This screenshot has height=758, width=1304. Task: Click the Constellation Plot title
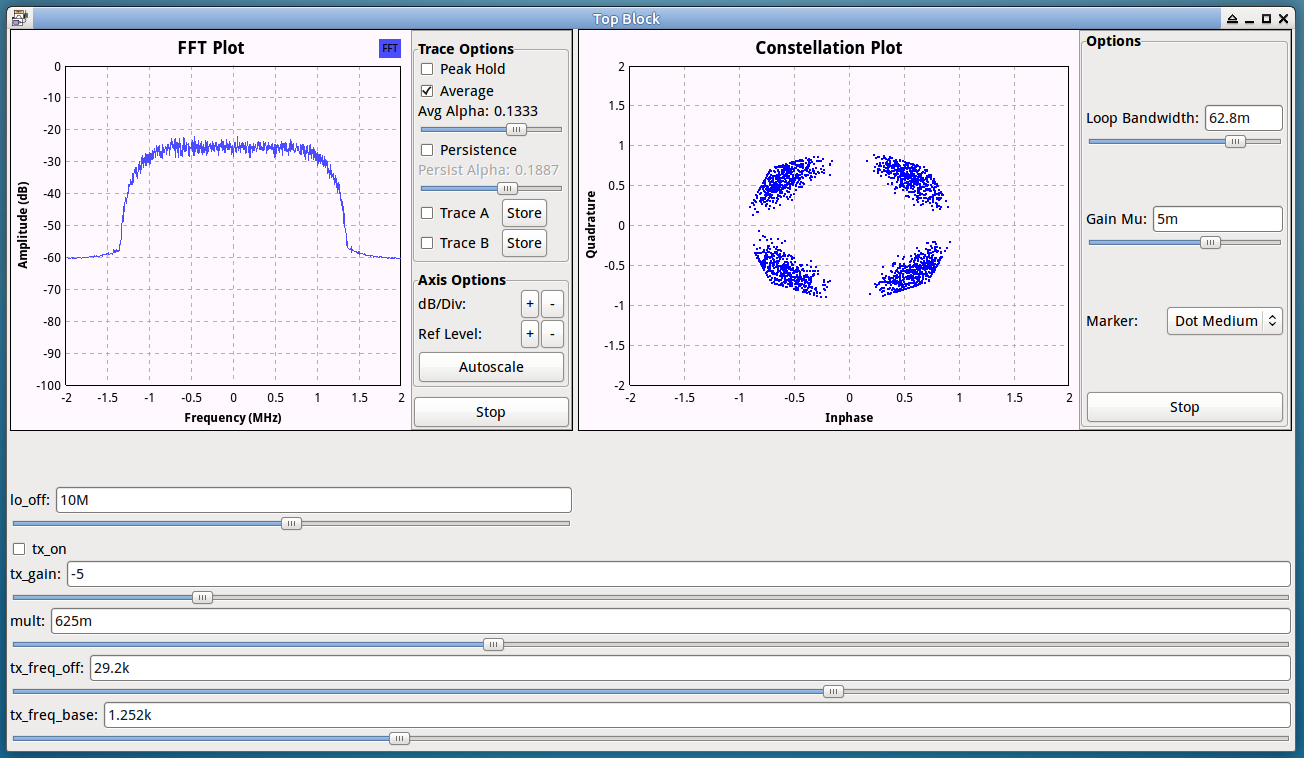[x=829, y=48]
